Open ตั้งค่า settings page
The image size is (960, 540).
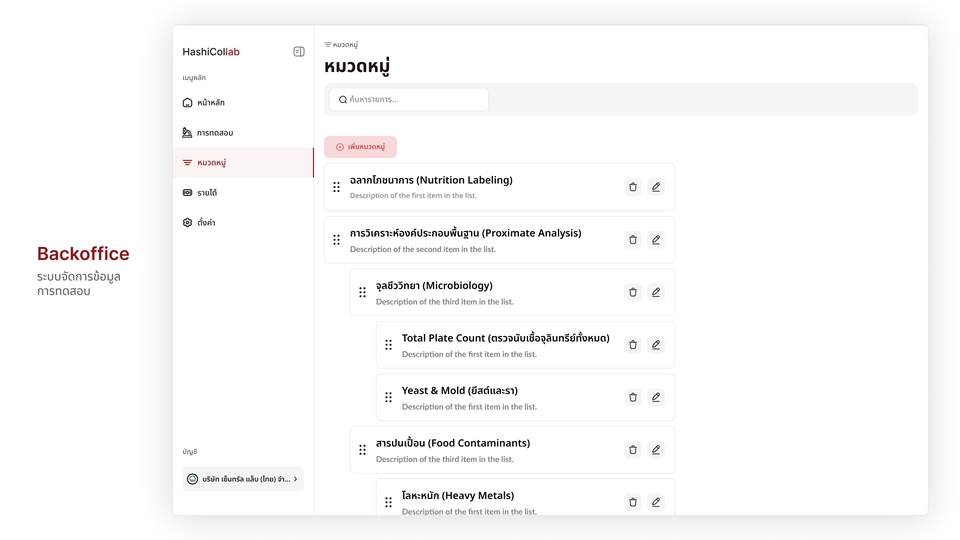pyautogui.click(x=205, y=223)
